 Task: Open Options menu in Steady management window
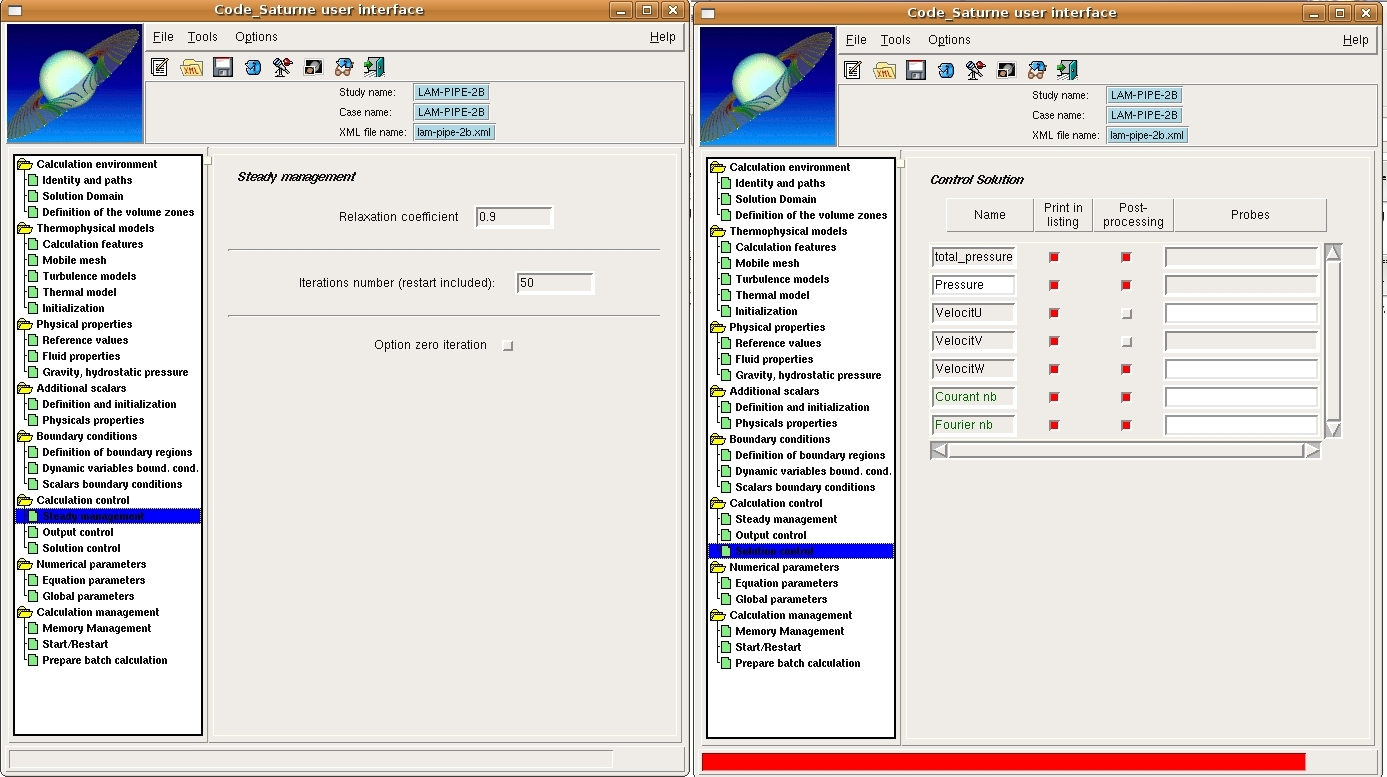pyautogui.click(x=256, y=37)
